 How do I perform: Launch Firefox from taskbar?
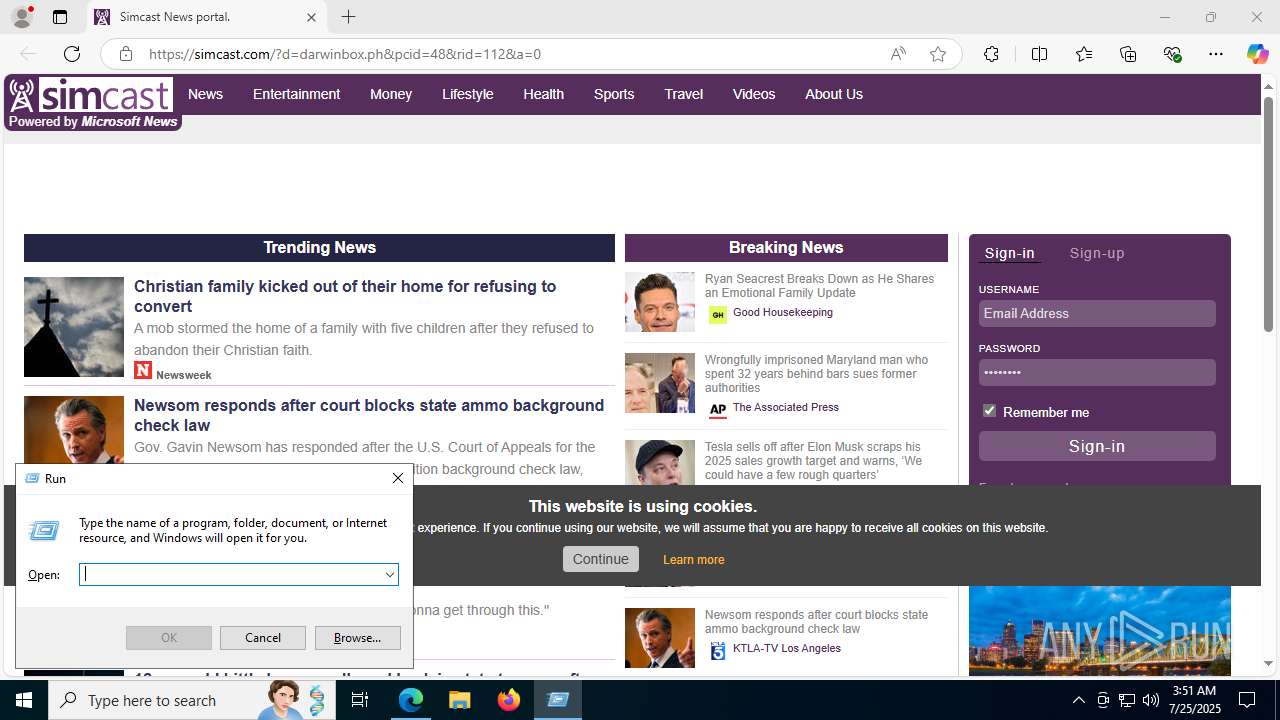click(x=509, y=700)
